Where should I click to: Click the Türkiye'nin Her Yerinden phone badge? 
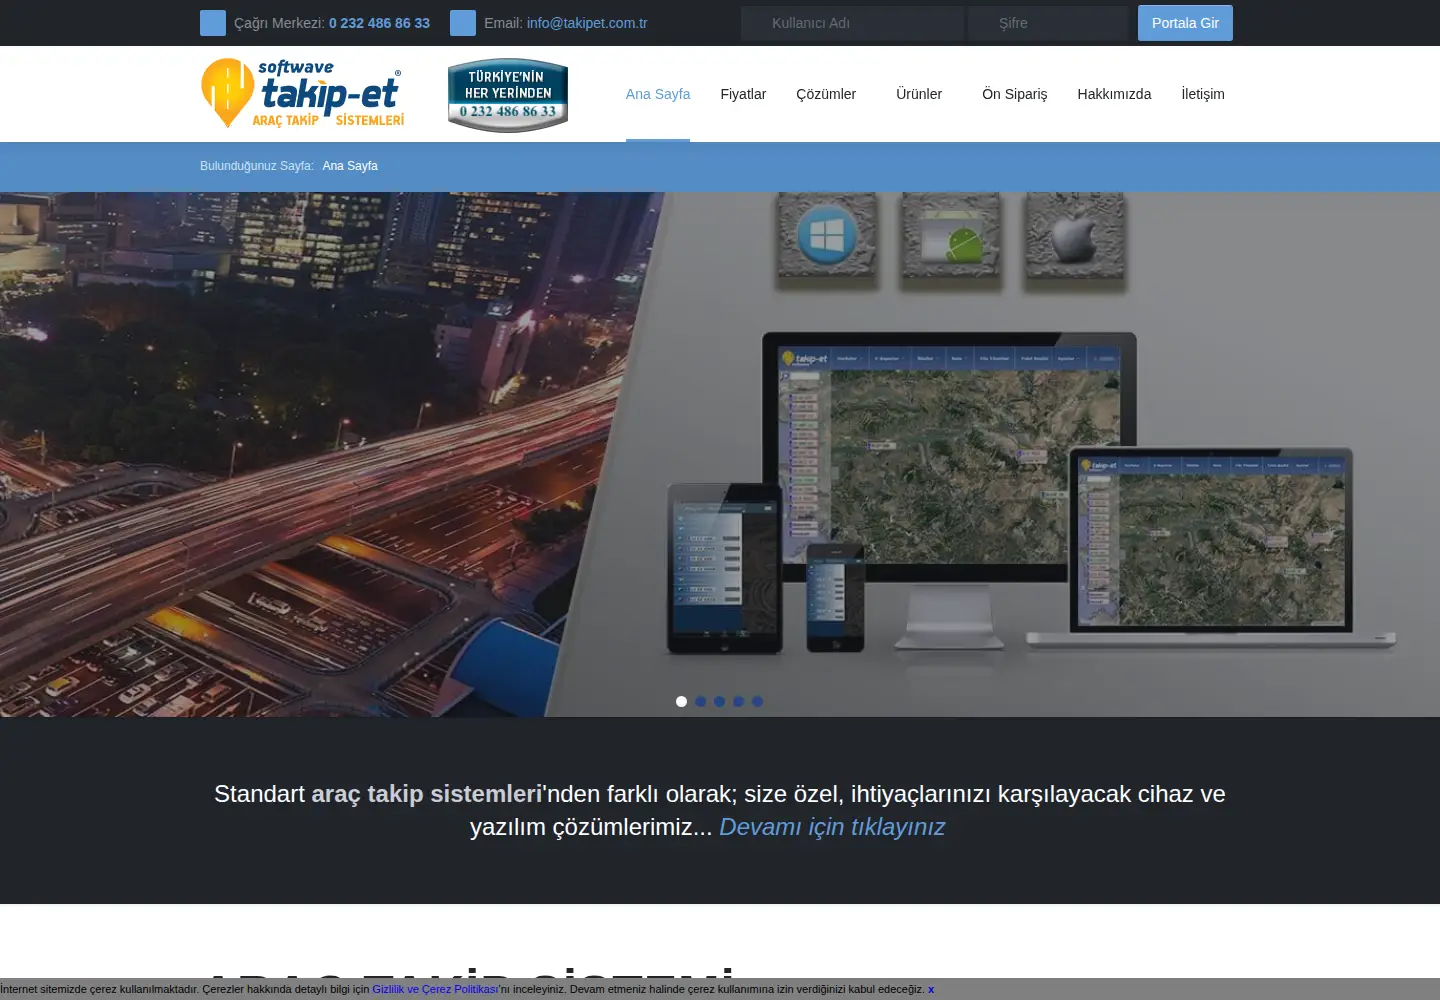[508, 95]
